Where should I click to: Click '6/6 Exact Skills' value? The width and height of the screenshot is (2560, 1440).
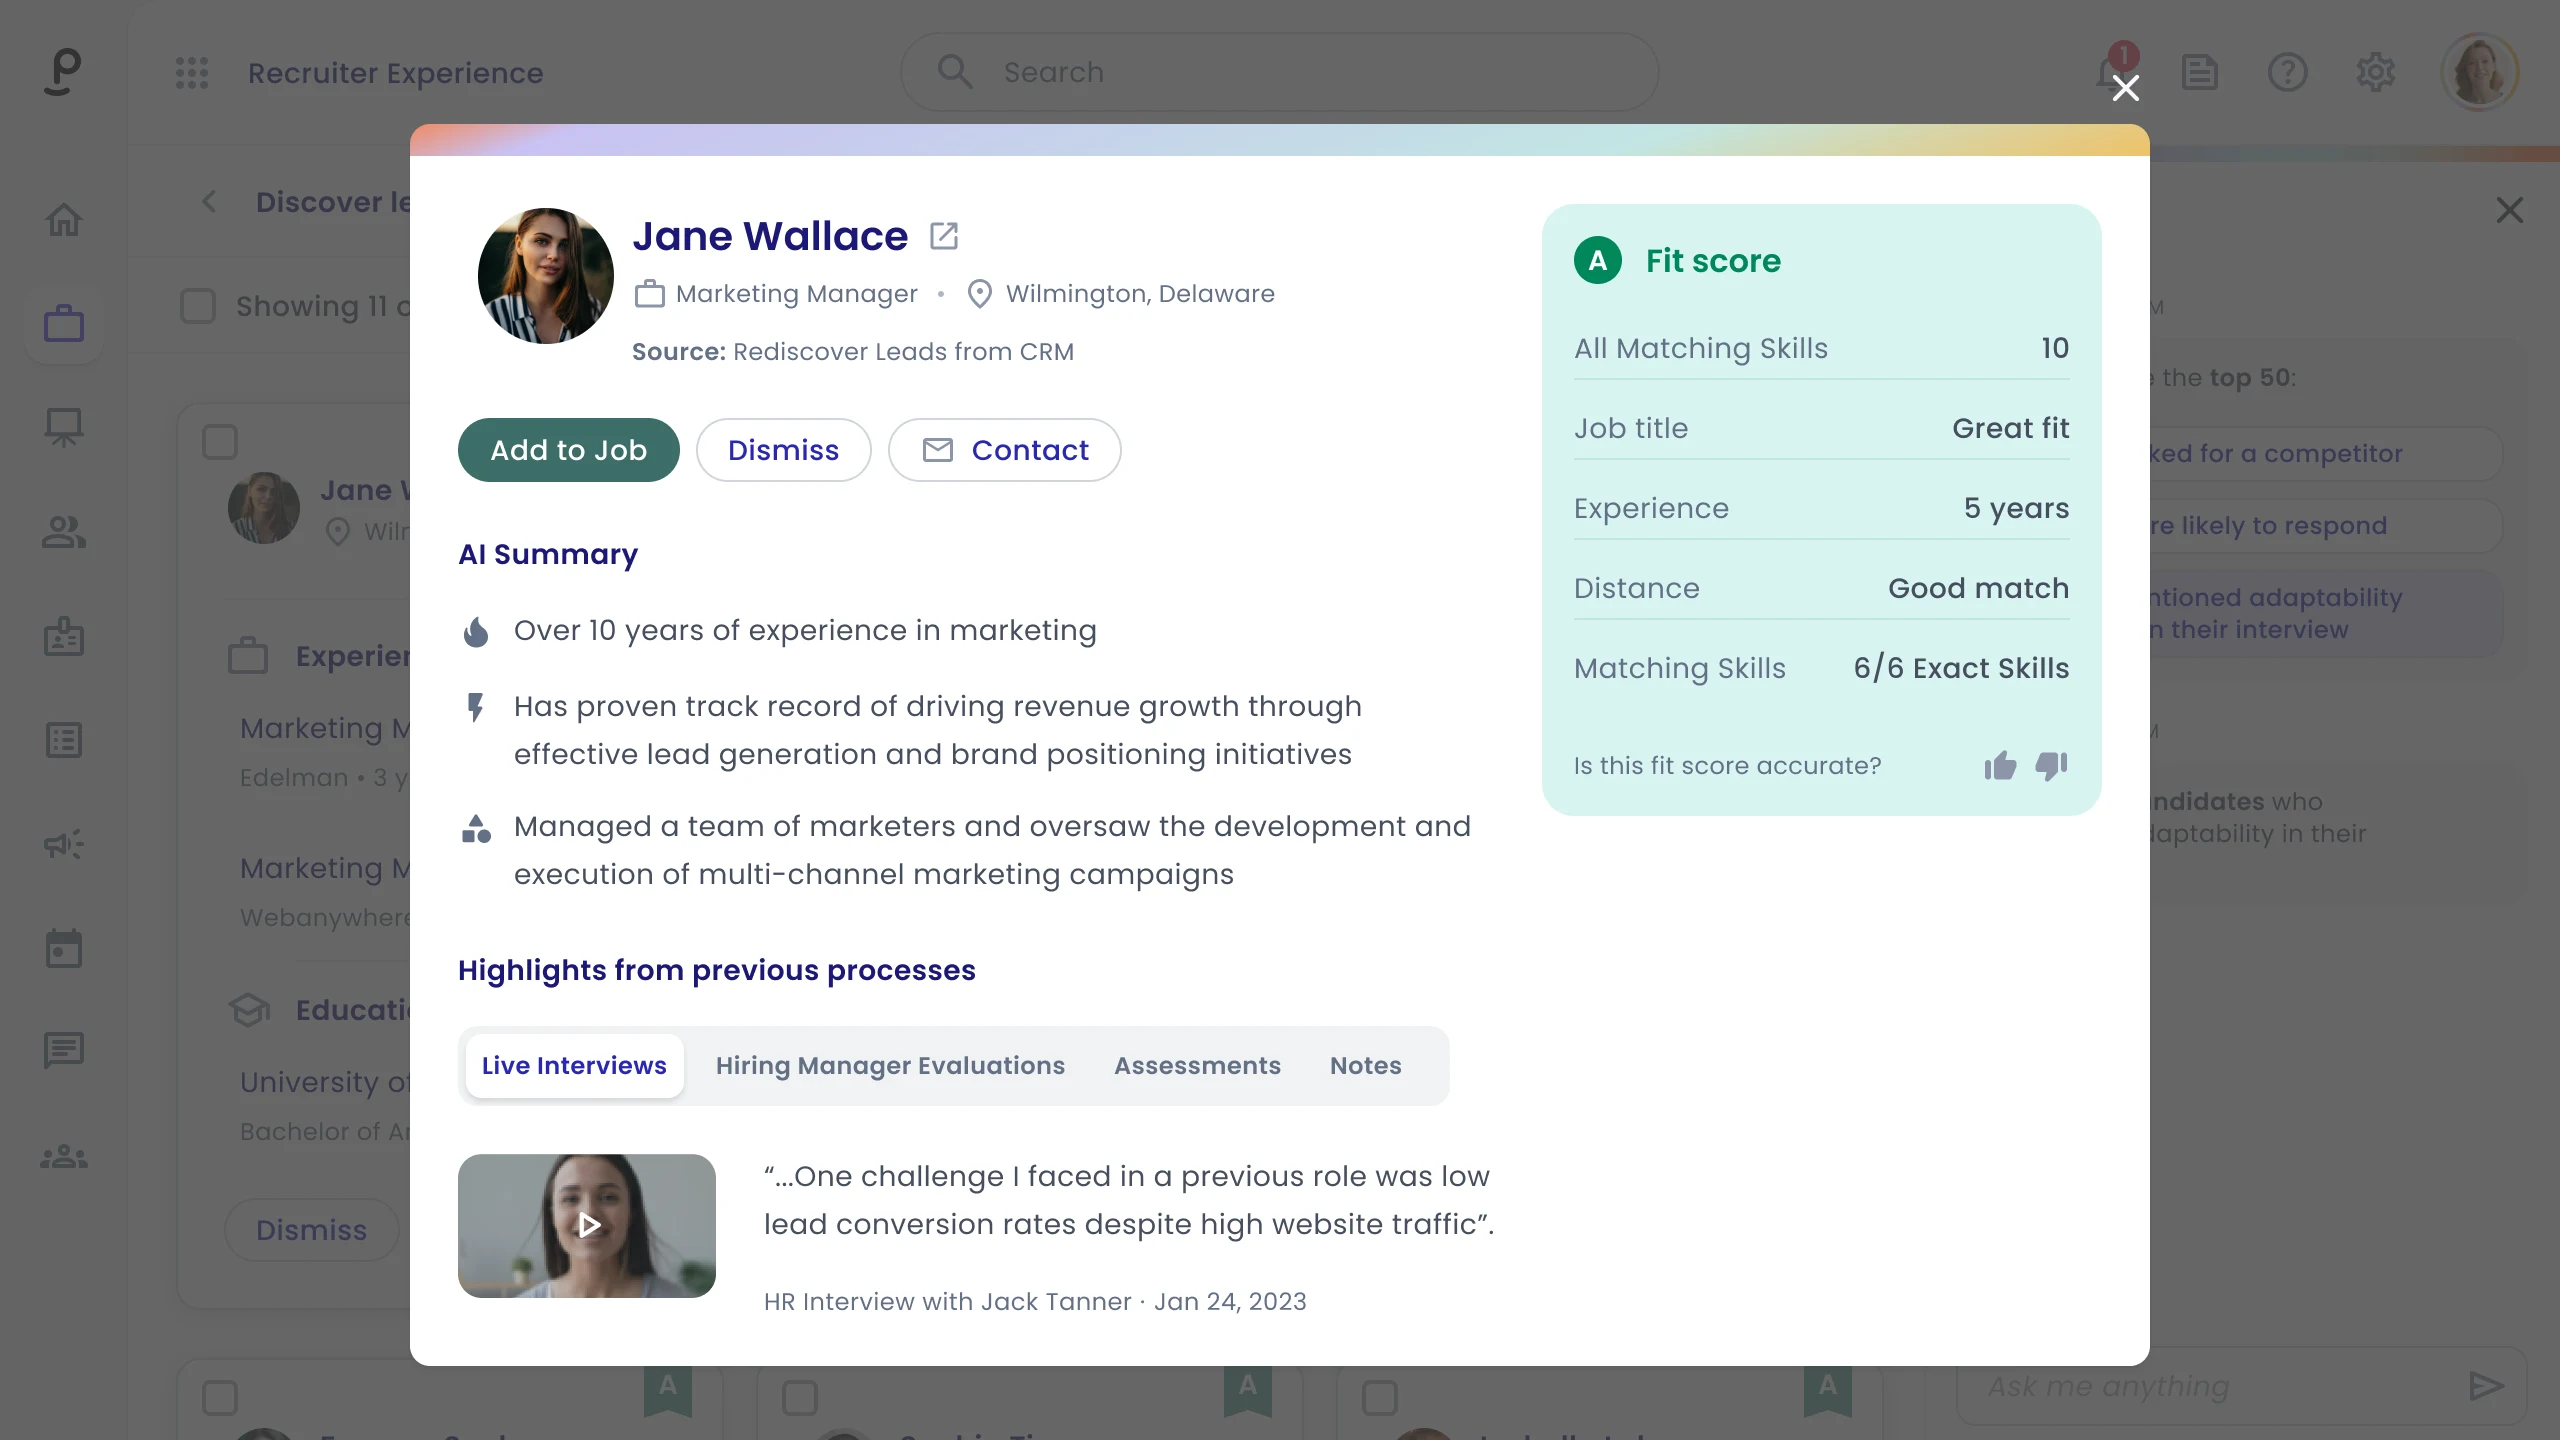tap(1961, 668)
